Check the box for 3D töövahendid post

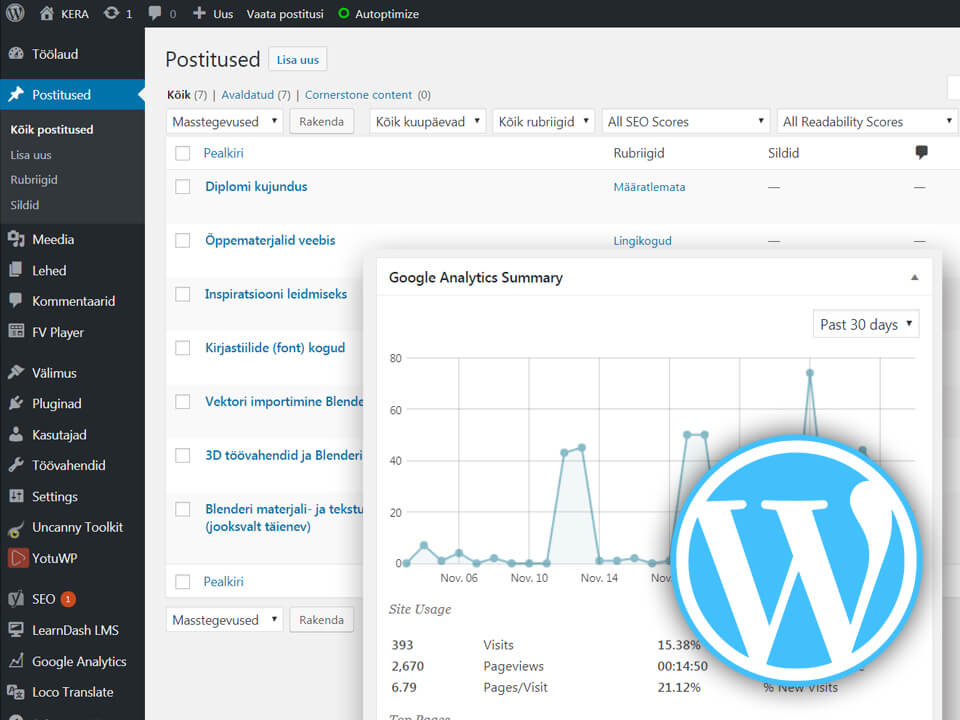click(182, 456)
